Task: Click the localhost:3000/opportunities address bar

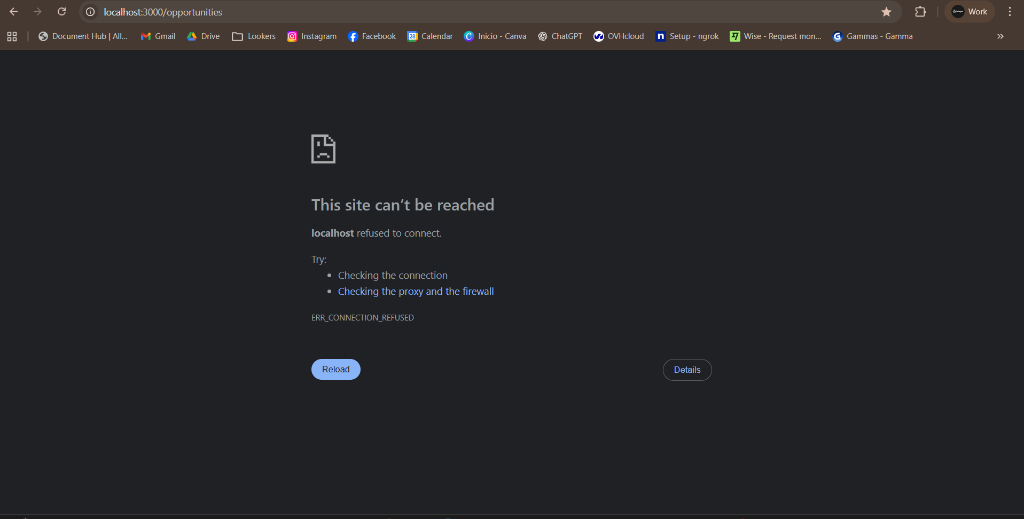Action: 400,12
